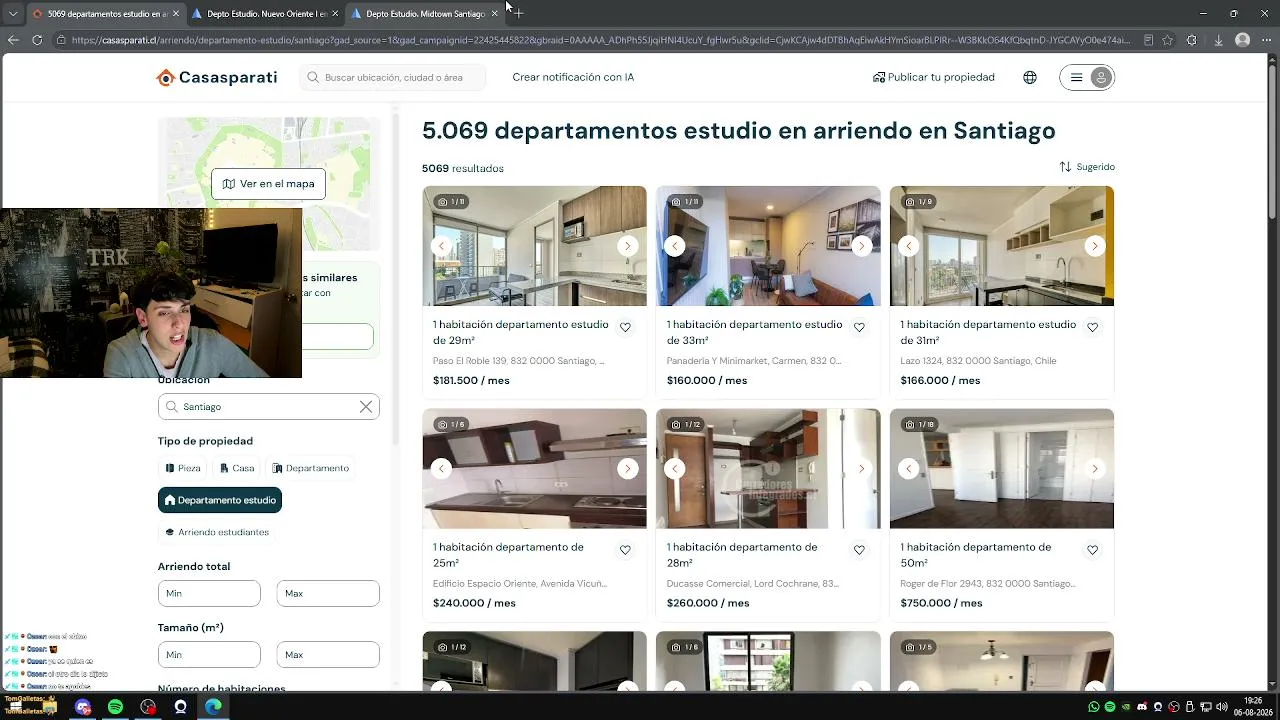
Task: Open the 31m² Lazo 1324 listing title
Action: 988,332
